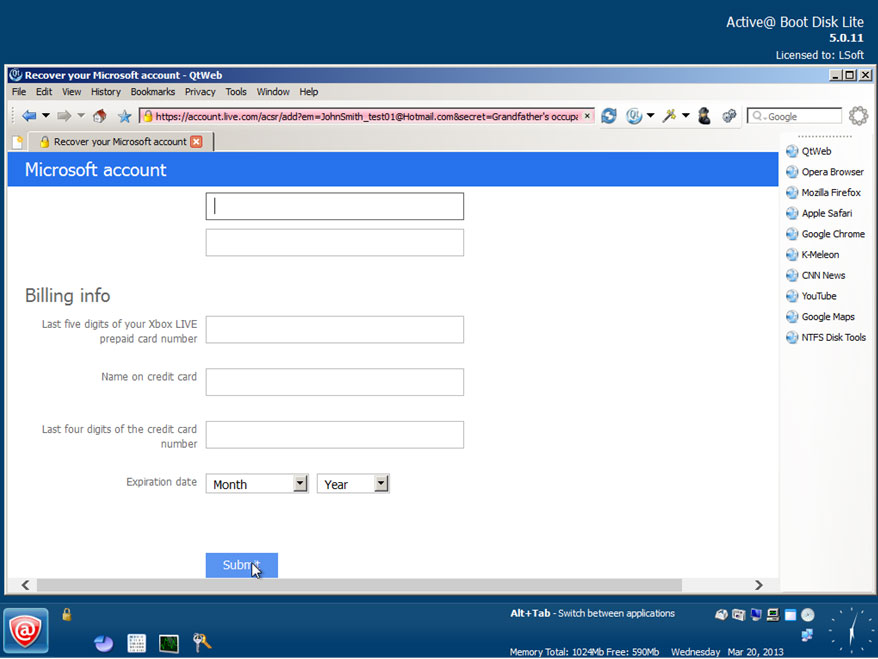Launch the green monitor taskbar icon
The width and height of the screenshot is (878, 659).
tap(169, 643)
